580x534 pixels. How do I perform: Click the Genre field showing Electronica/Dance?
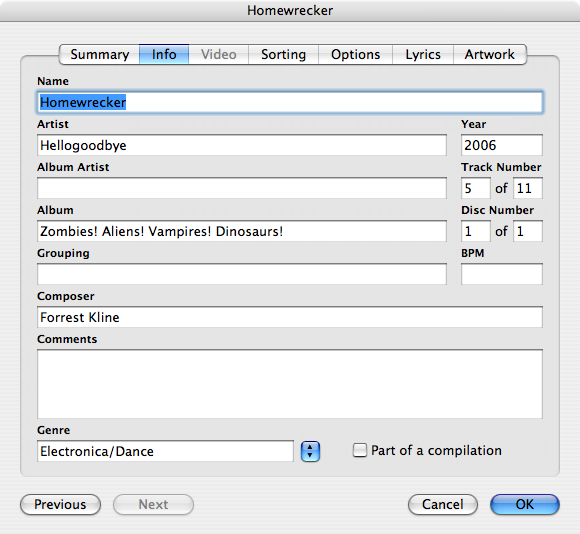[165, 451]
